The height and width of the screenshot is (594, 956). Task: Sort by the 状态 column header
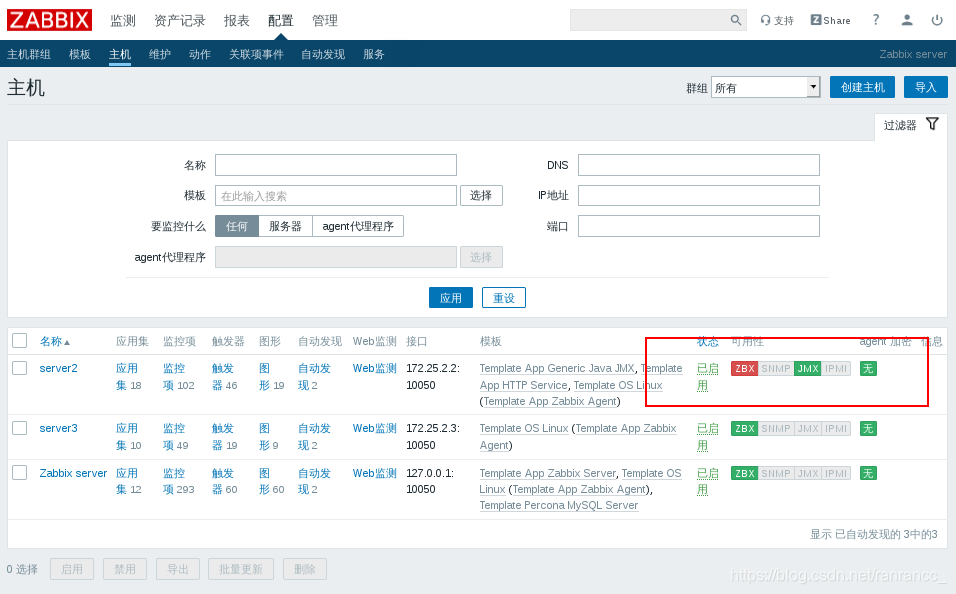pyautogui.click(x=708, y=342)
